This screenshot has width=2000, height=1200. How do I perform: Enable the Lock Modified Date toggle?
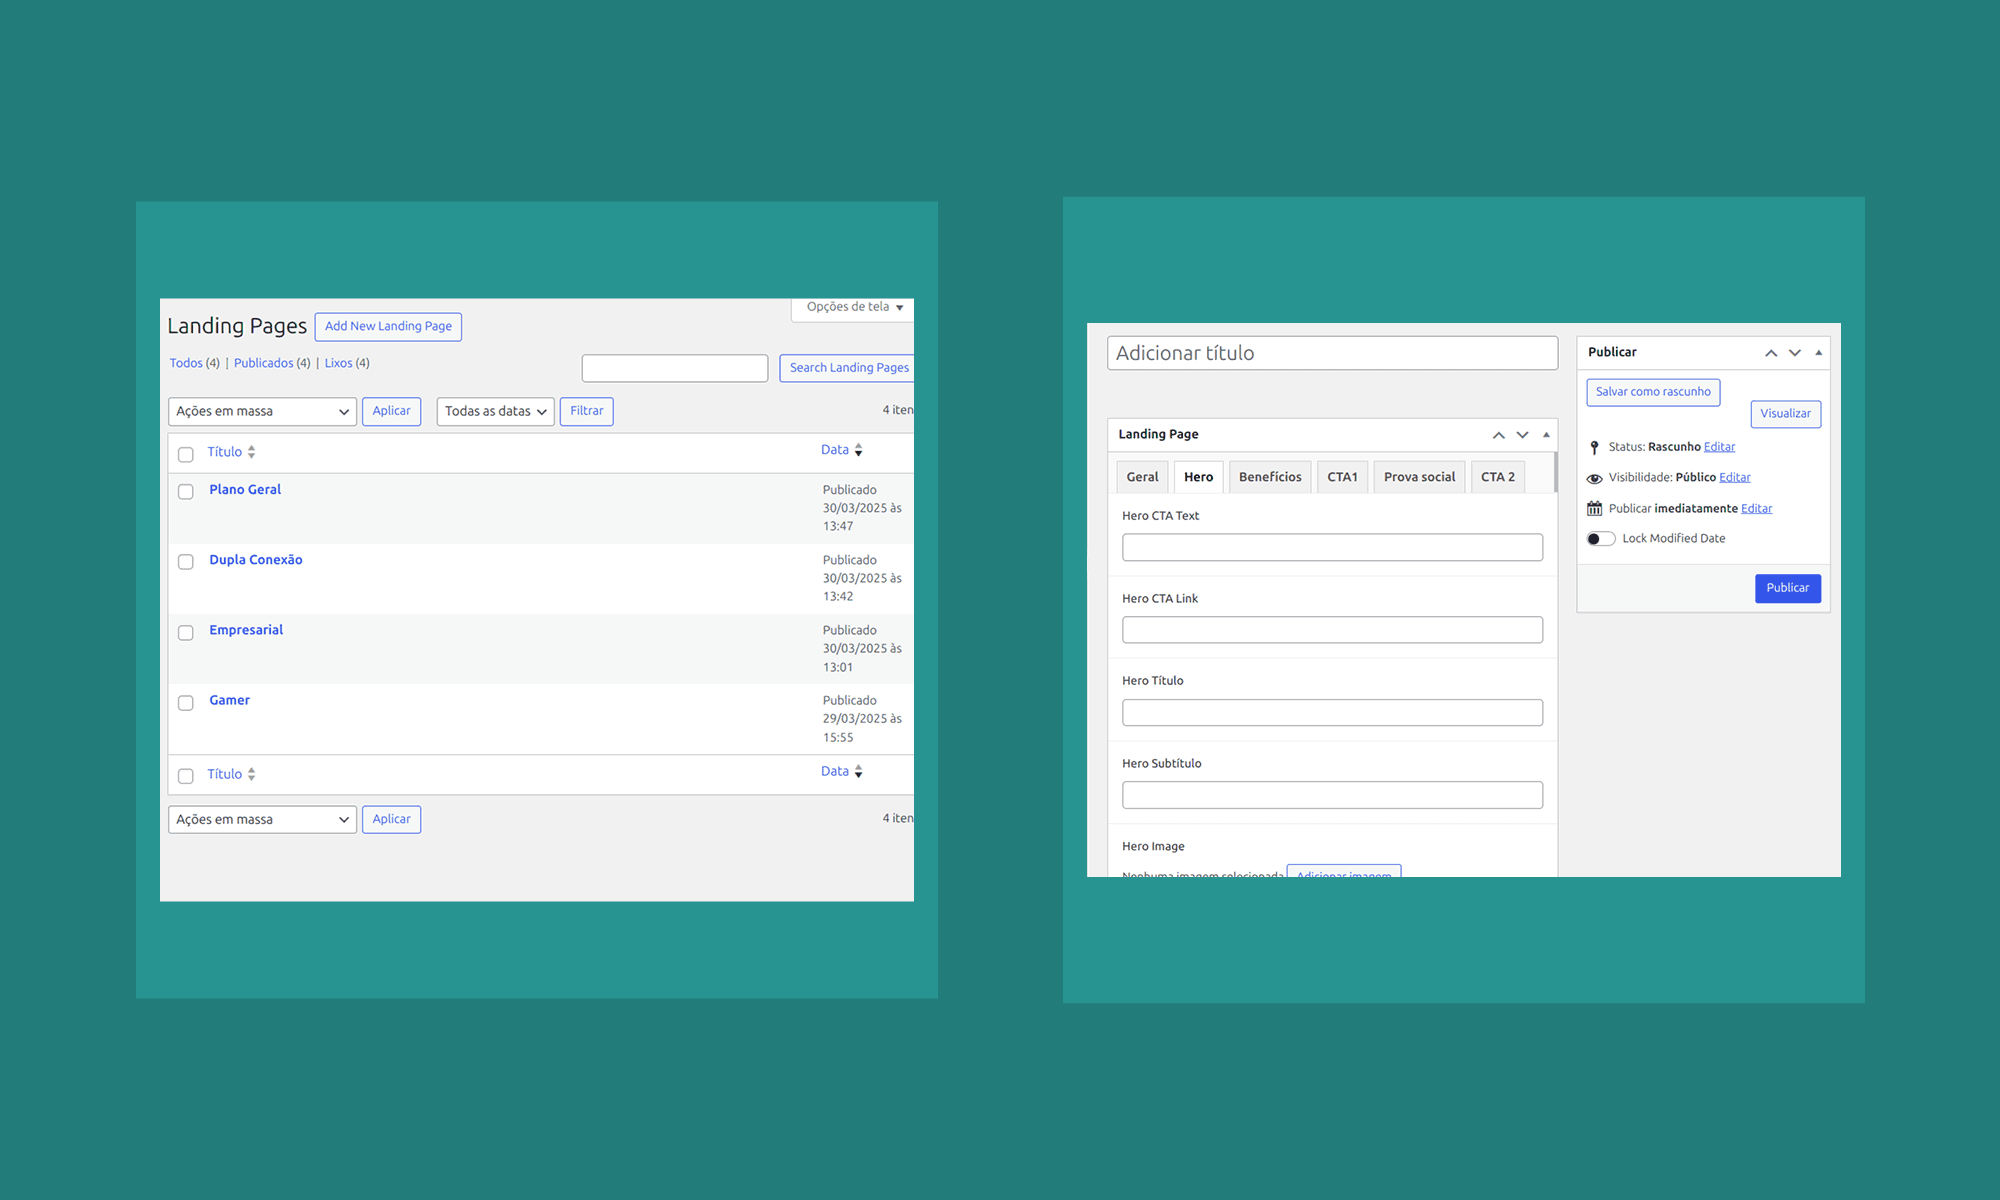tap(1600, 538)
